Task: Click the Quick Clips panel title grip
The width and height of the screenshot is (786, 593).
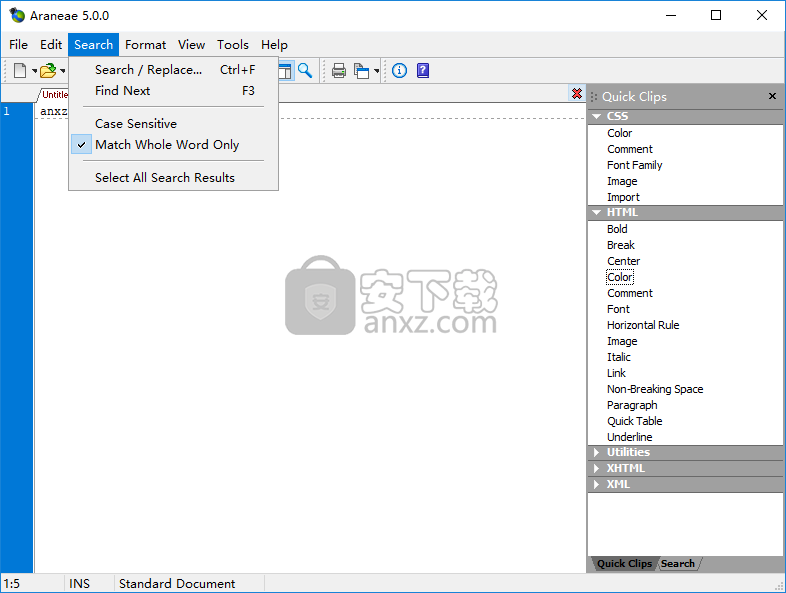Action: 594,97
